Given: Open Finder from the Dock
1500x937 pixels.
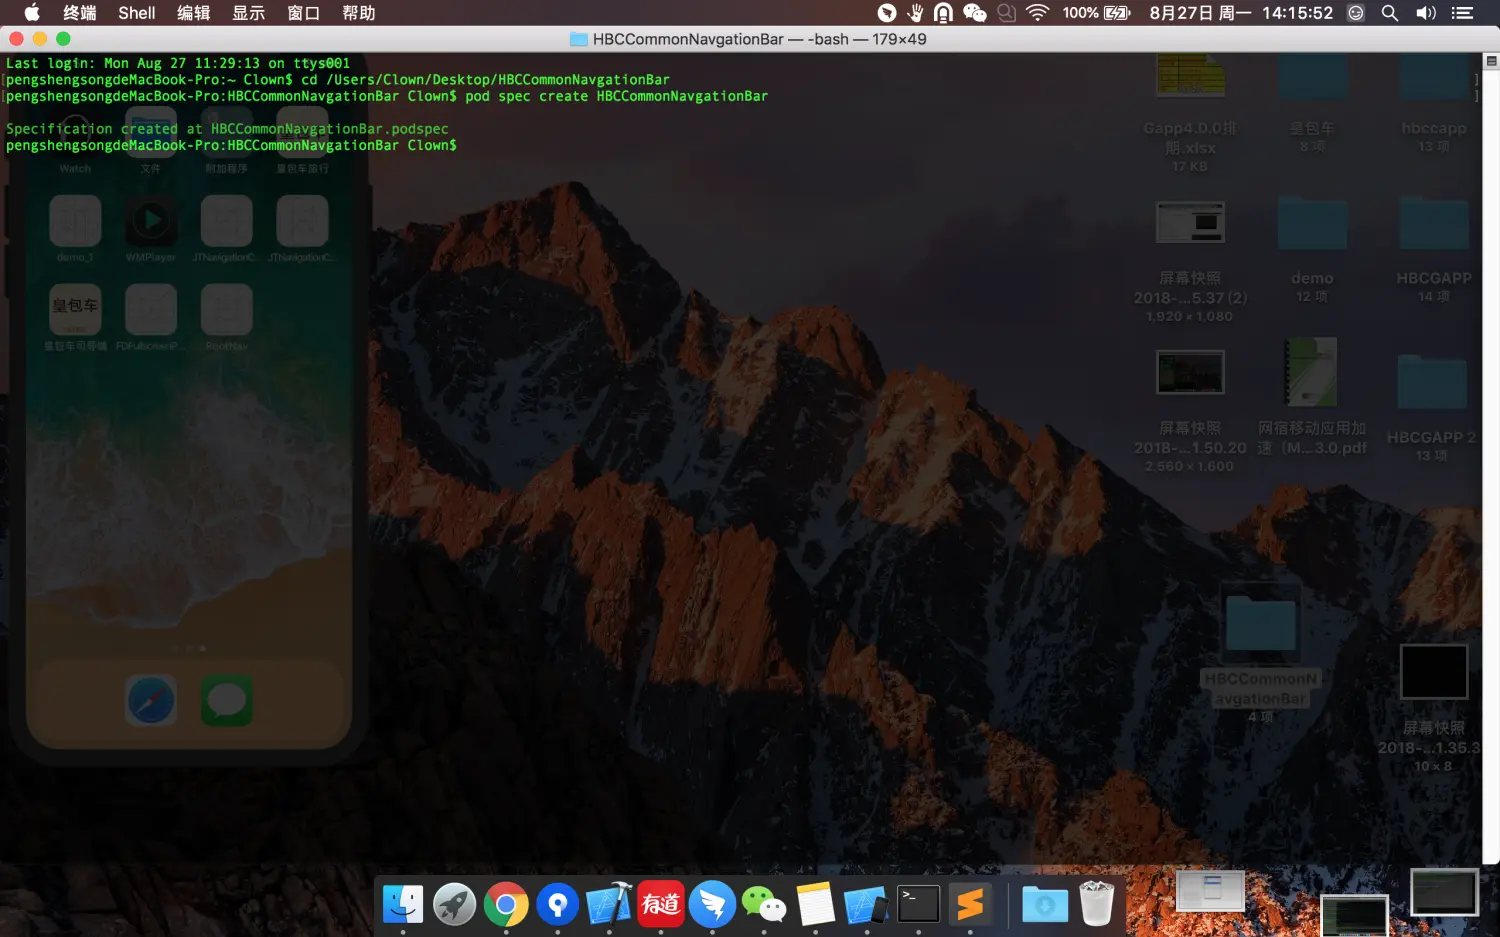Looking at the screenshot, I should click(x=403, y=904).
